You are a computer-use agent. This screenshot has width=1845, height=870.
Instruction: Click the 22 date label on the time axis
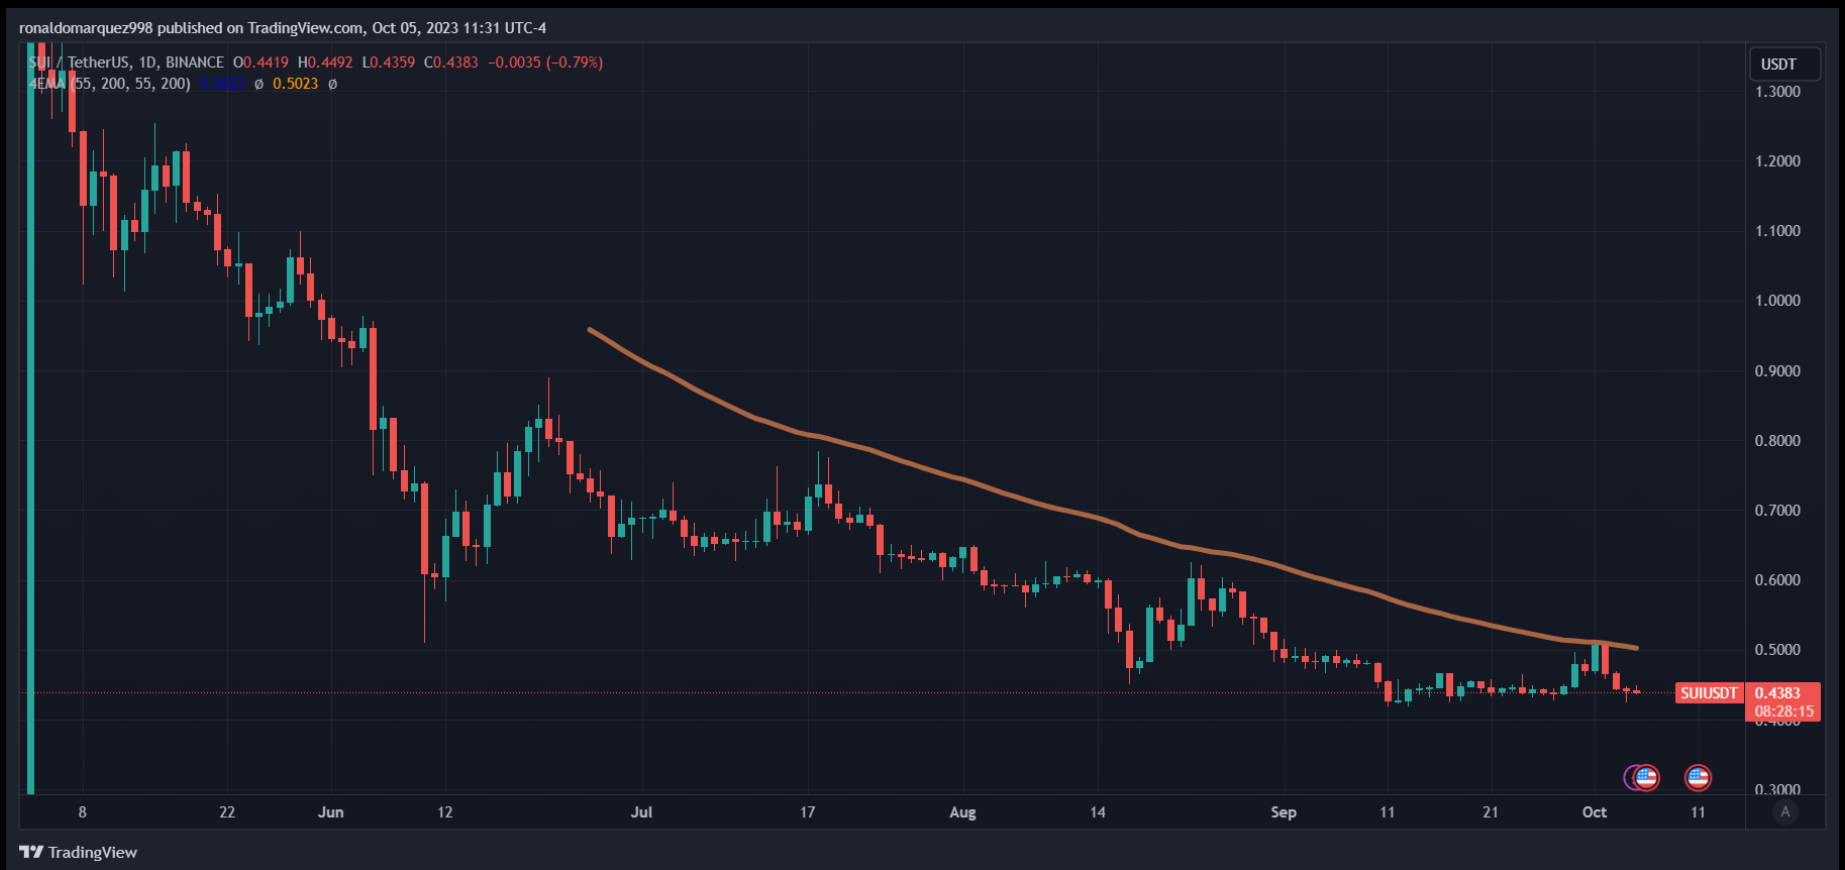227,812
